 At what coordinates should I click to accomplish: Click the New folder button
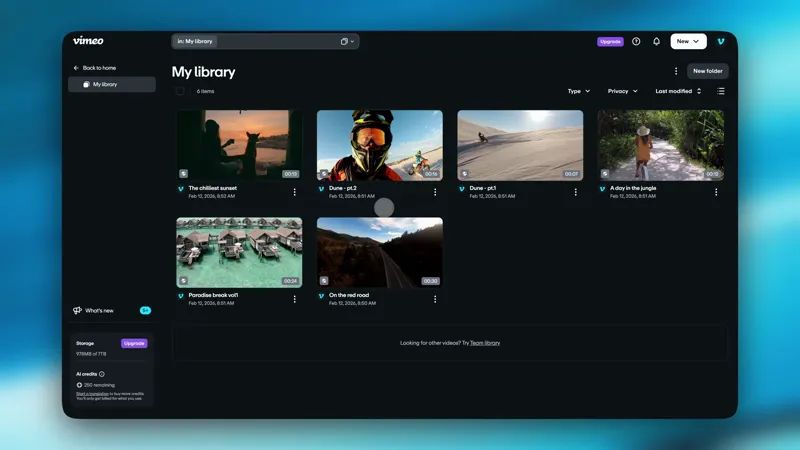707,71
